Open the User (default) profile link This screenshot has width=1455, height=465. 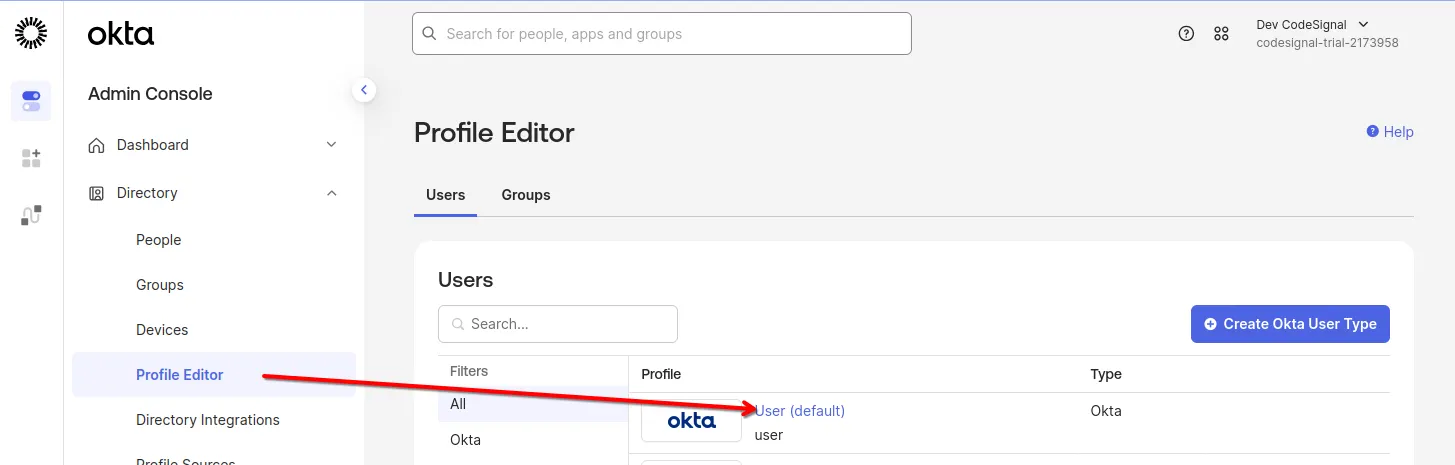pos(800,411)
